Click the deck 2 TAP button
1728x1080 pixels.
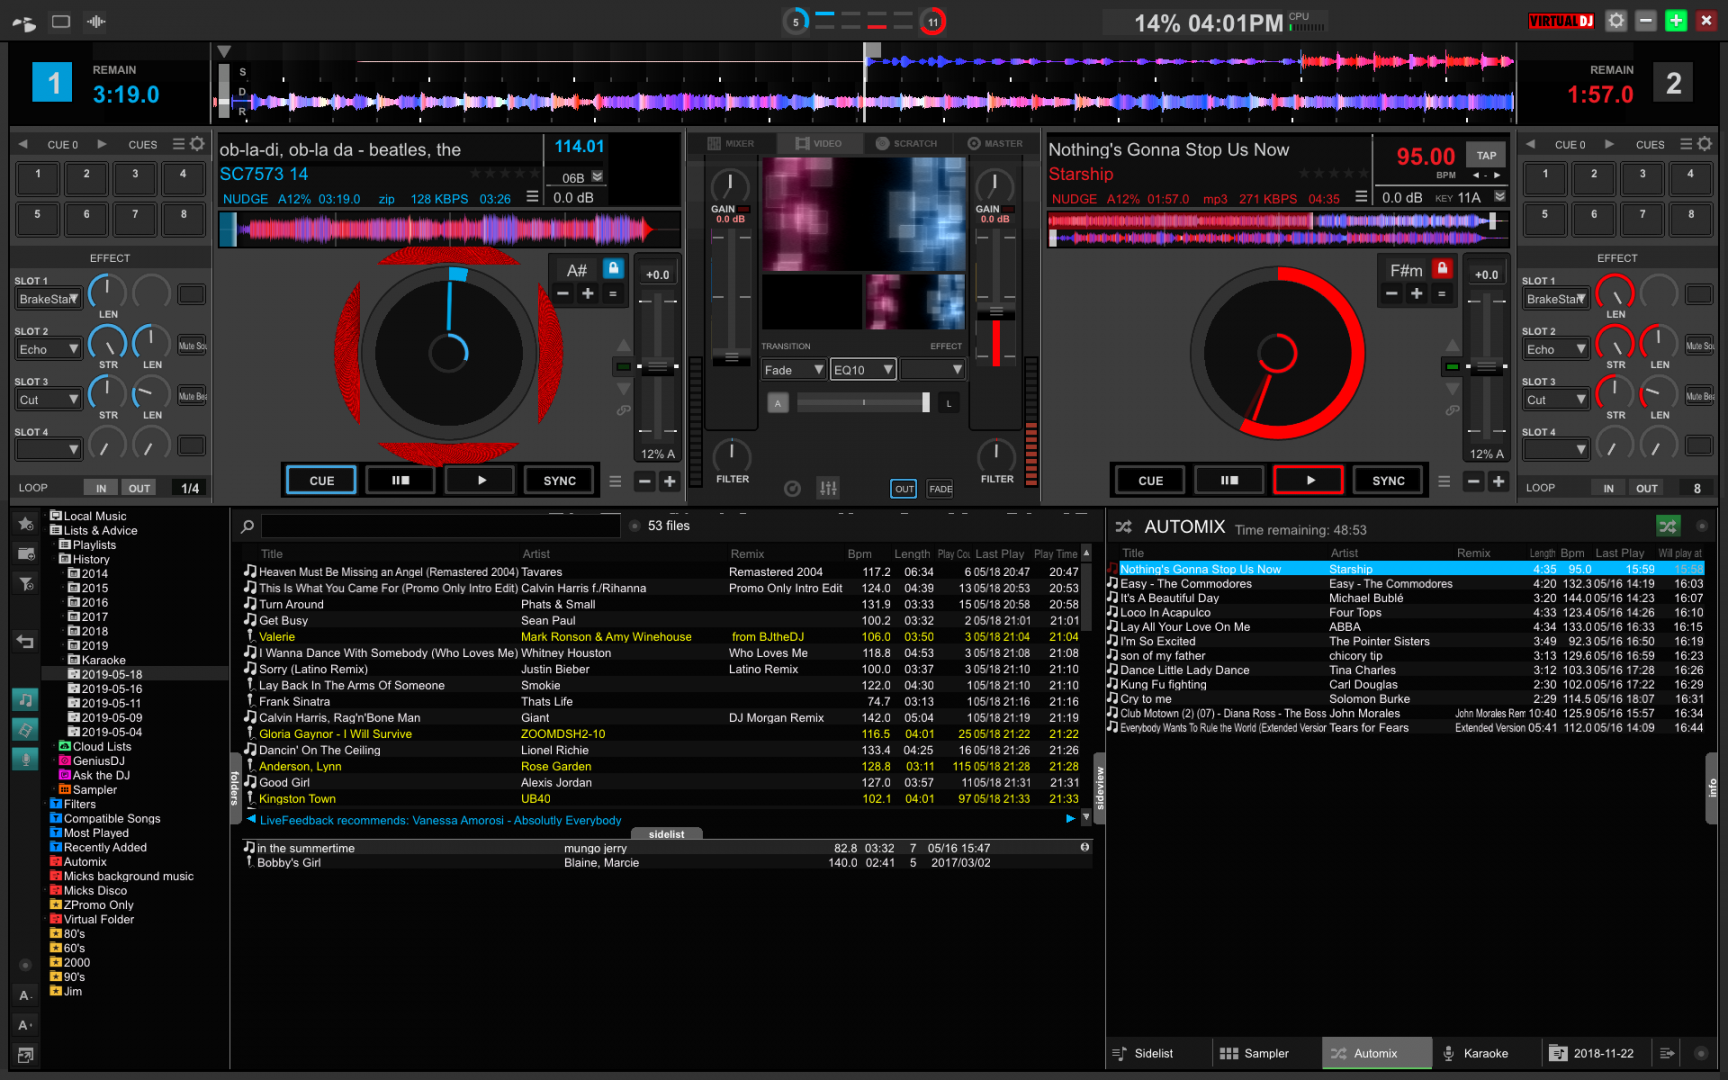click(x=1486, y=155)
